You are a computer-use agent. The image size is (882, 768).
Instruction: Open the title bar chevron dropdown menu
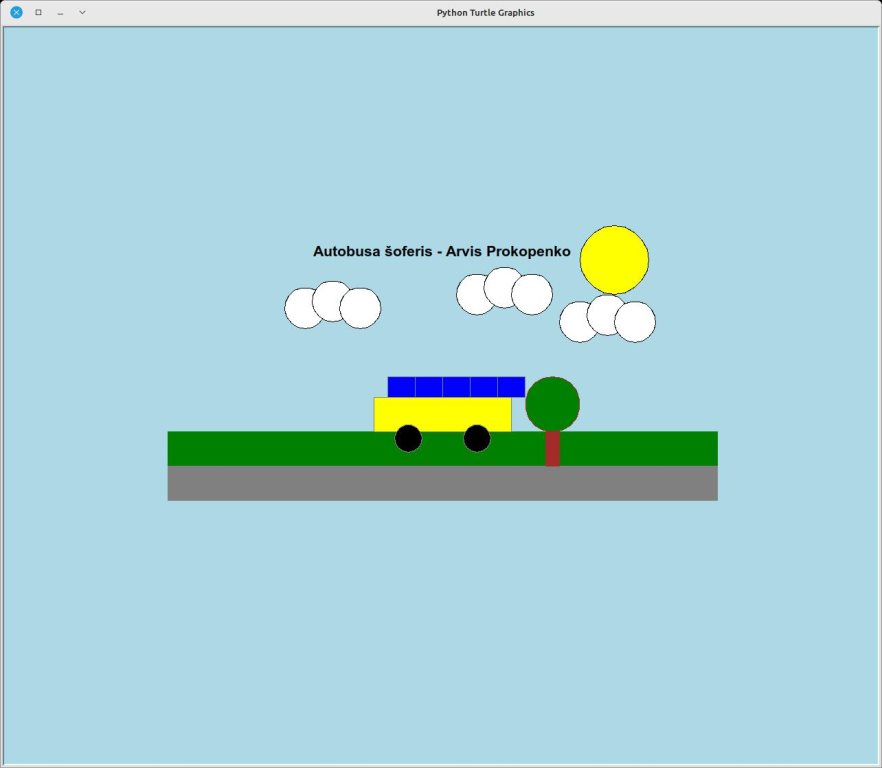[x=82, y=12]
